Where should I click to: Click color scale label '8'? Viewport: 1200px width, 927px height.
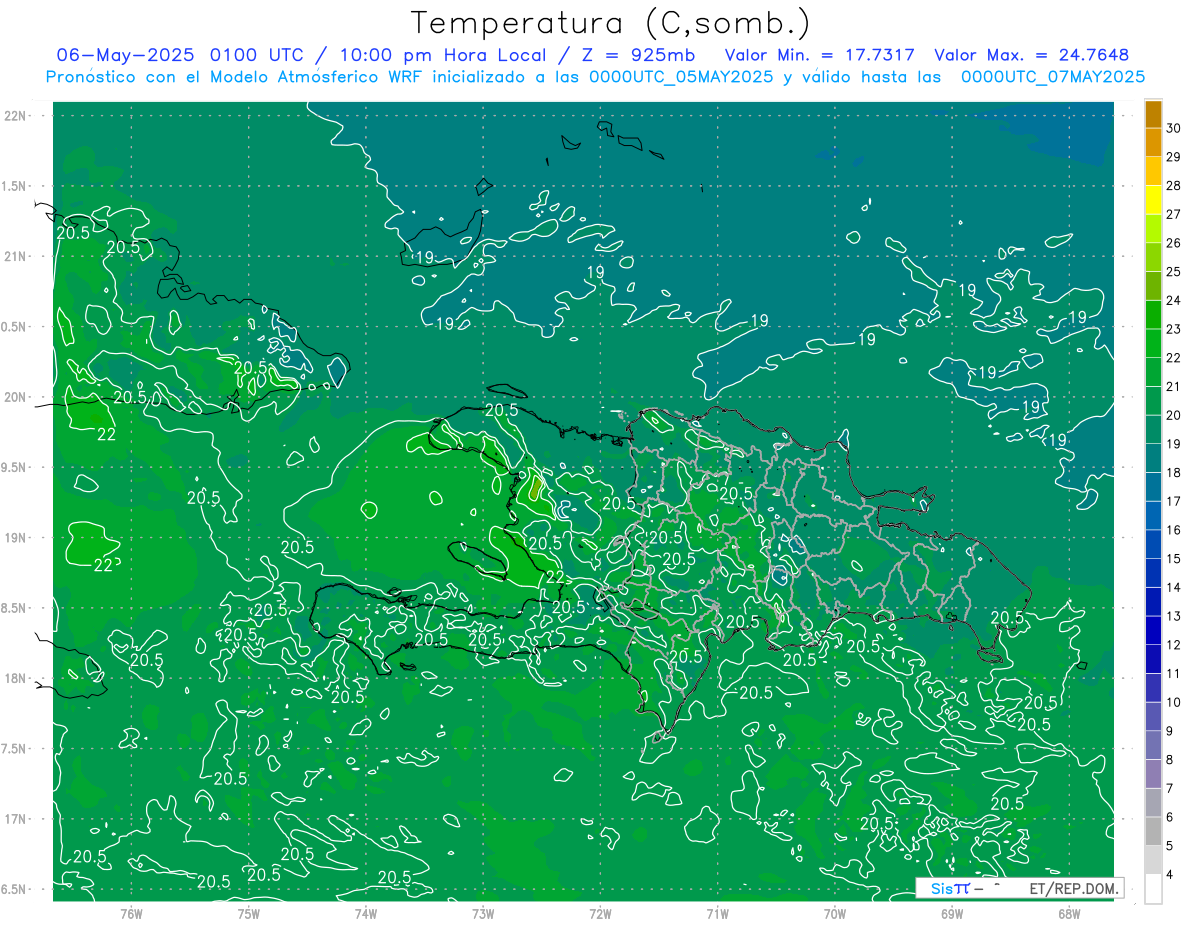pyautogui.click(x=1170, y=760)
